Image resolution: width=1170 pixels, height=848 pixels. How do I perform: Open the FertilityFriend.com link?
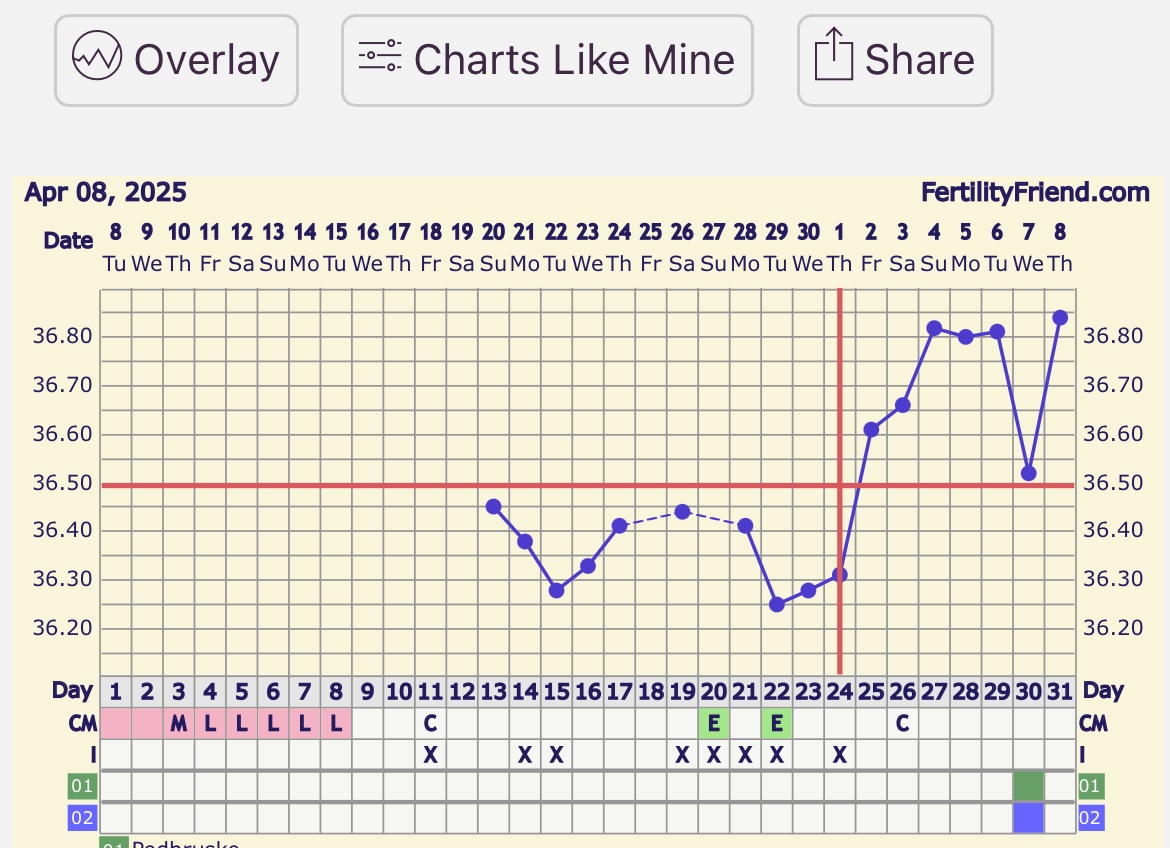coord(1035,192)
